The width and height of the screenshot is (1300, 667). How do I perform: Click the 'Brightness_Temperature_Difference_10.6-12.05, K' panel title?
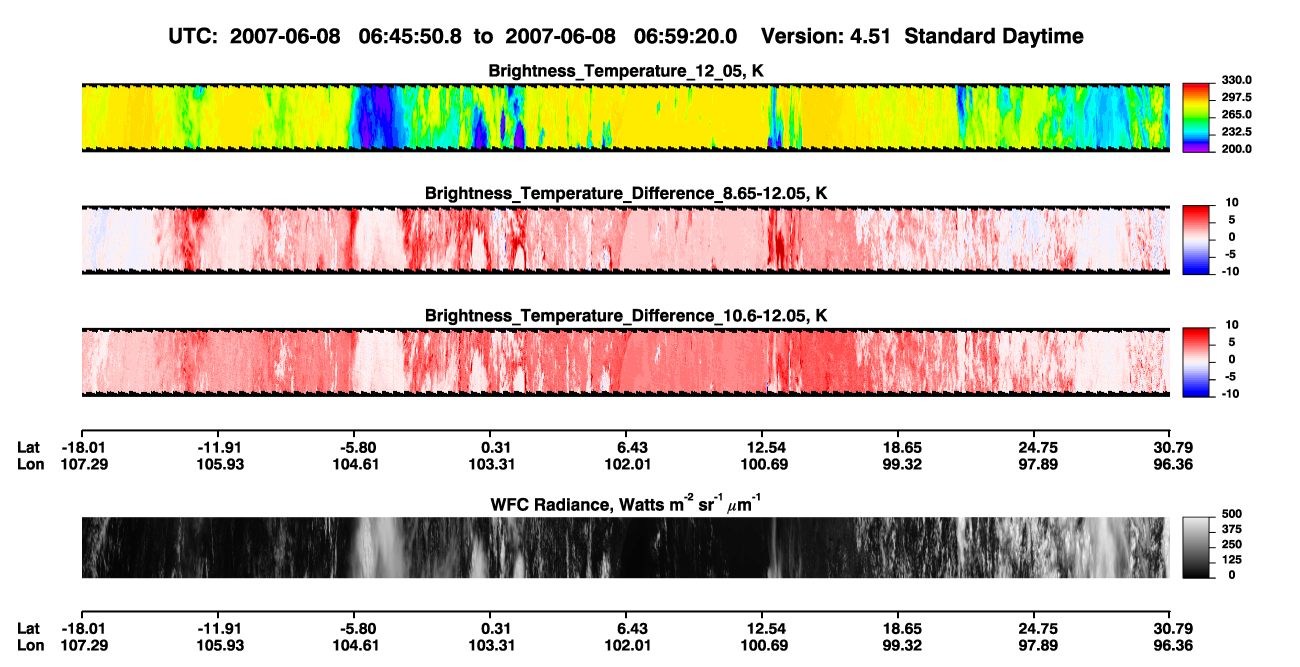coord(626,316)
